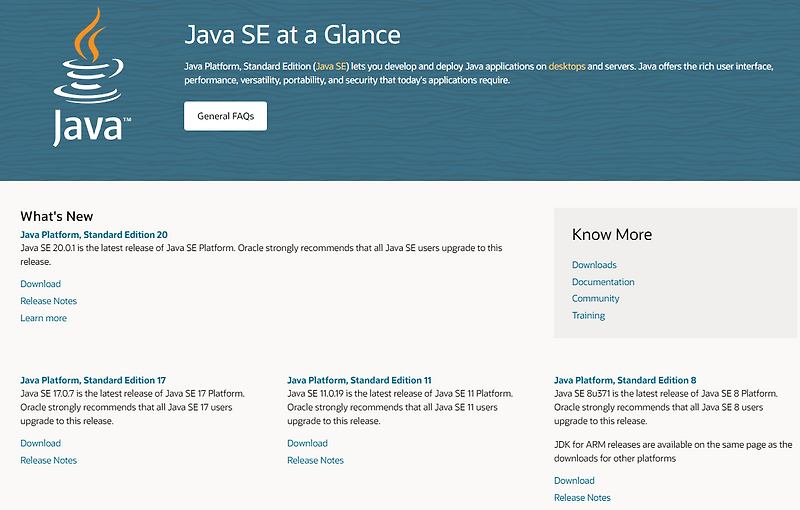Download Java SE 11 release

pos(307,443)
